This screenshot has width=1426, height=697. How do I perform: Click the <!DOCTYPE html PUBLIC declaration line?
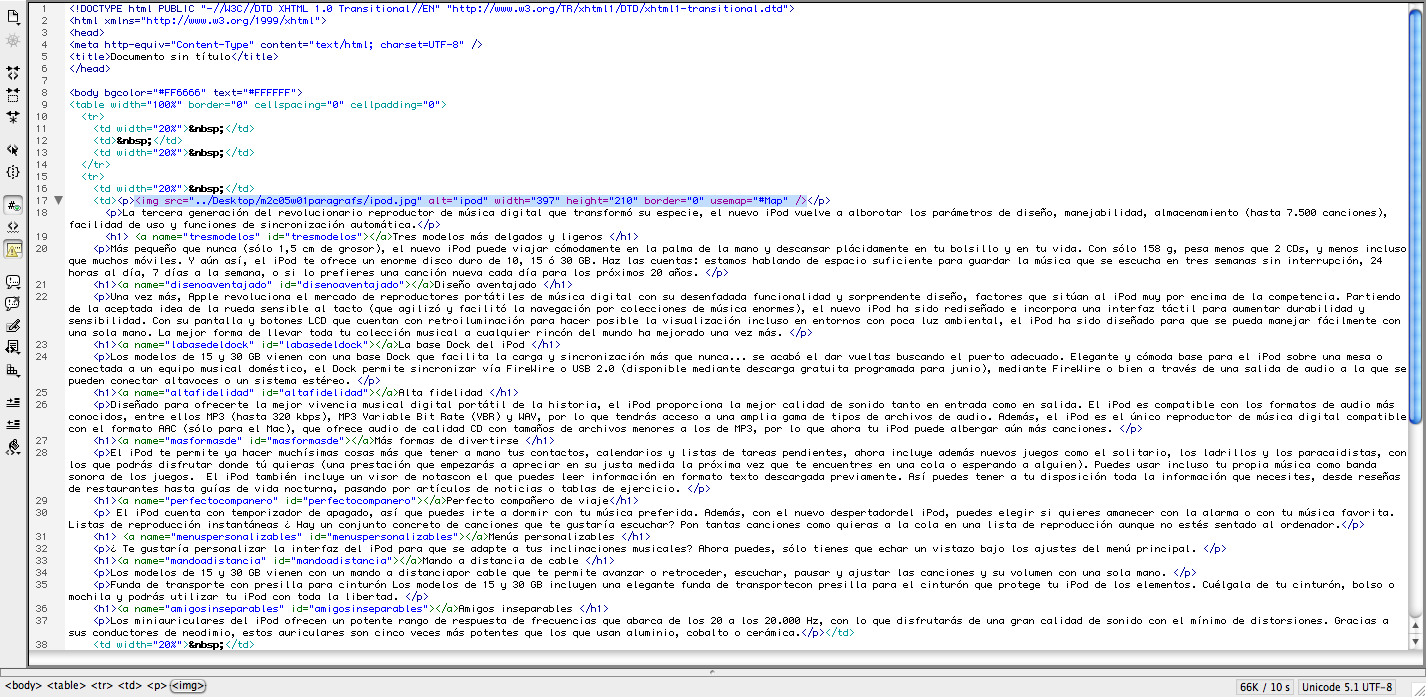tap(432, 8)
